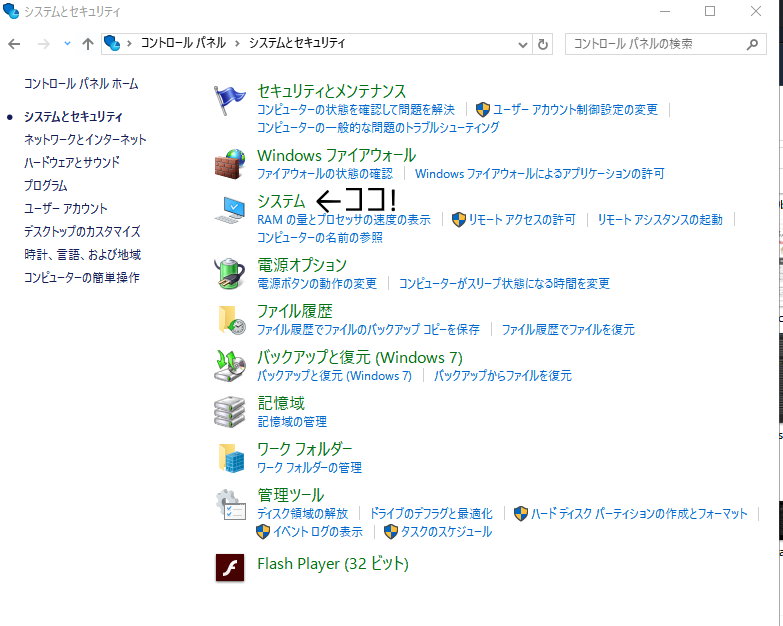Click the バックアップと復元 disc icon
This screenshot has height=626, width=783.
pos(230,365)
